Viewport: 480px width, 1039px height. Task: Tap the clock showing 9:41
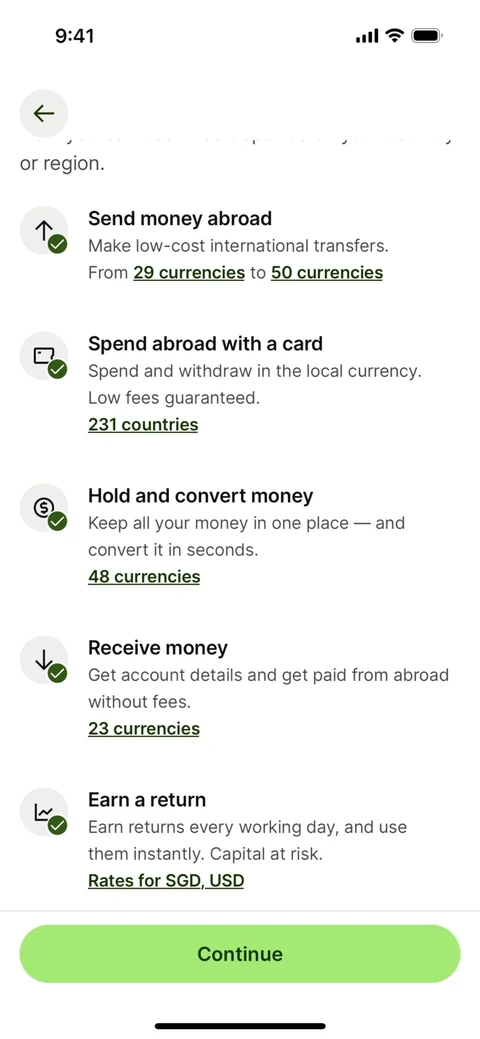click(74, 35)
